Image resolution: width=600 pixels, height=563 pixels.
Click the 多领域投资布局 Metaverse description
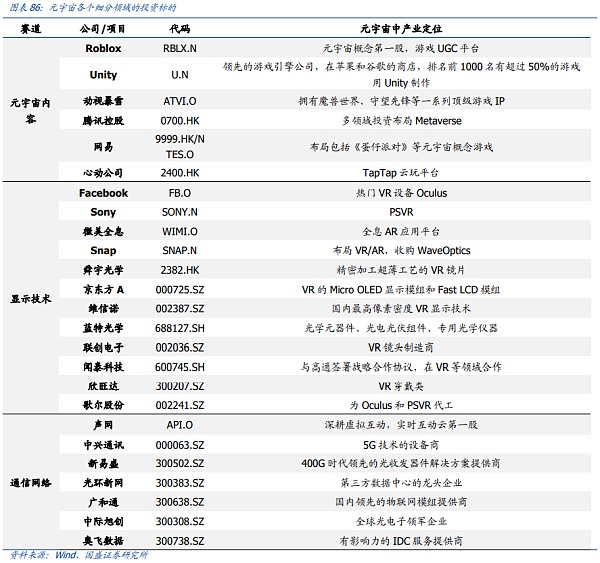tap(401, 121)
